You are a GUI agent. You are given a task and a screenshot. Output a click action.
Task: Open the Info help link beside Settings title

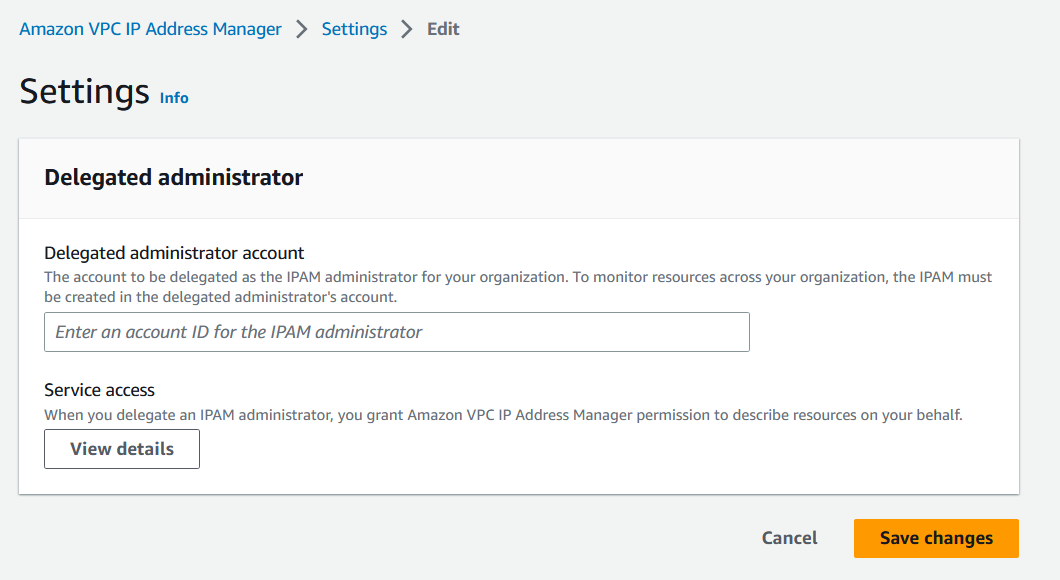pos(173,97)
